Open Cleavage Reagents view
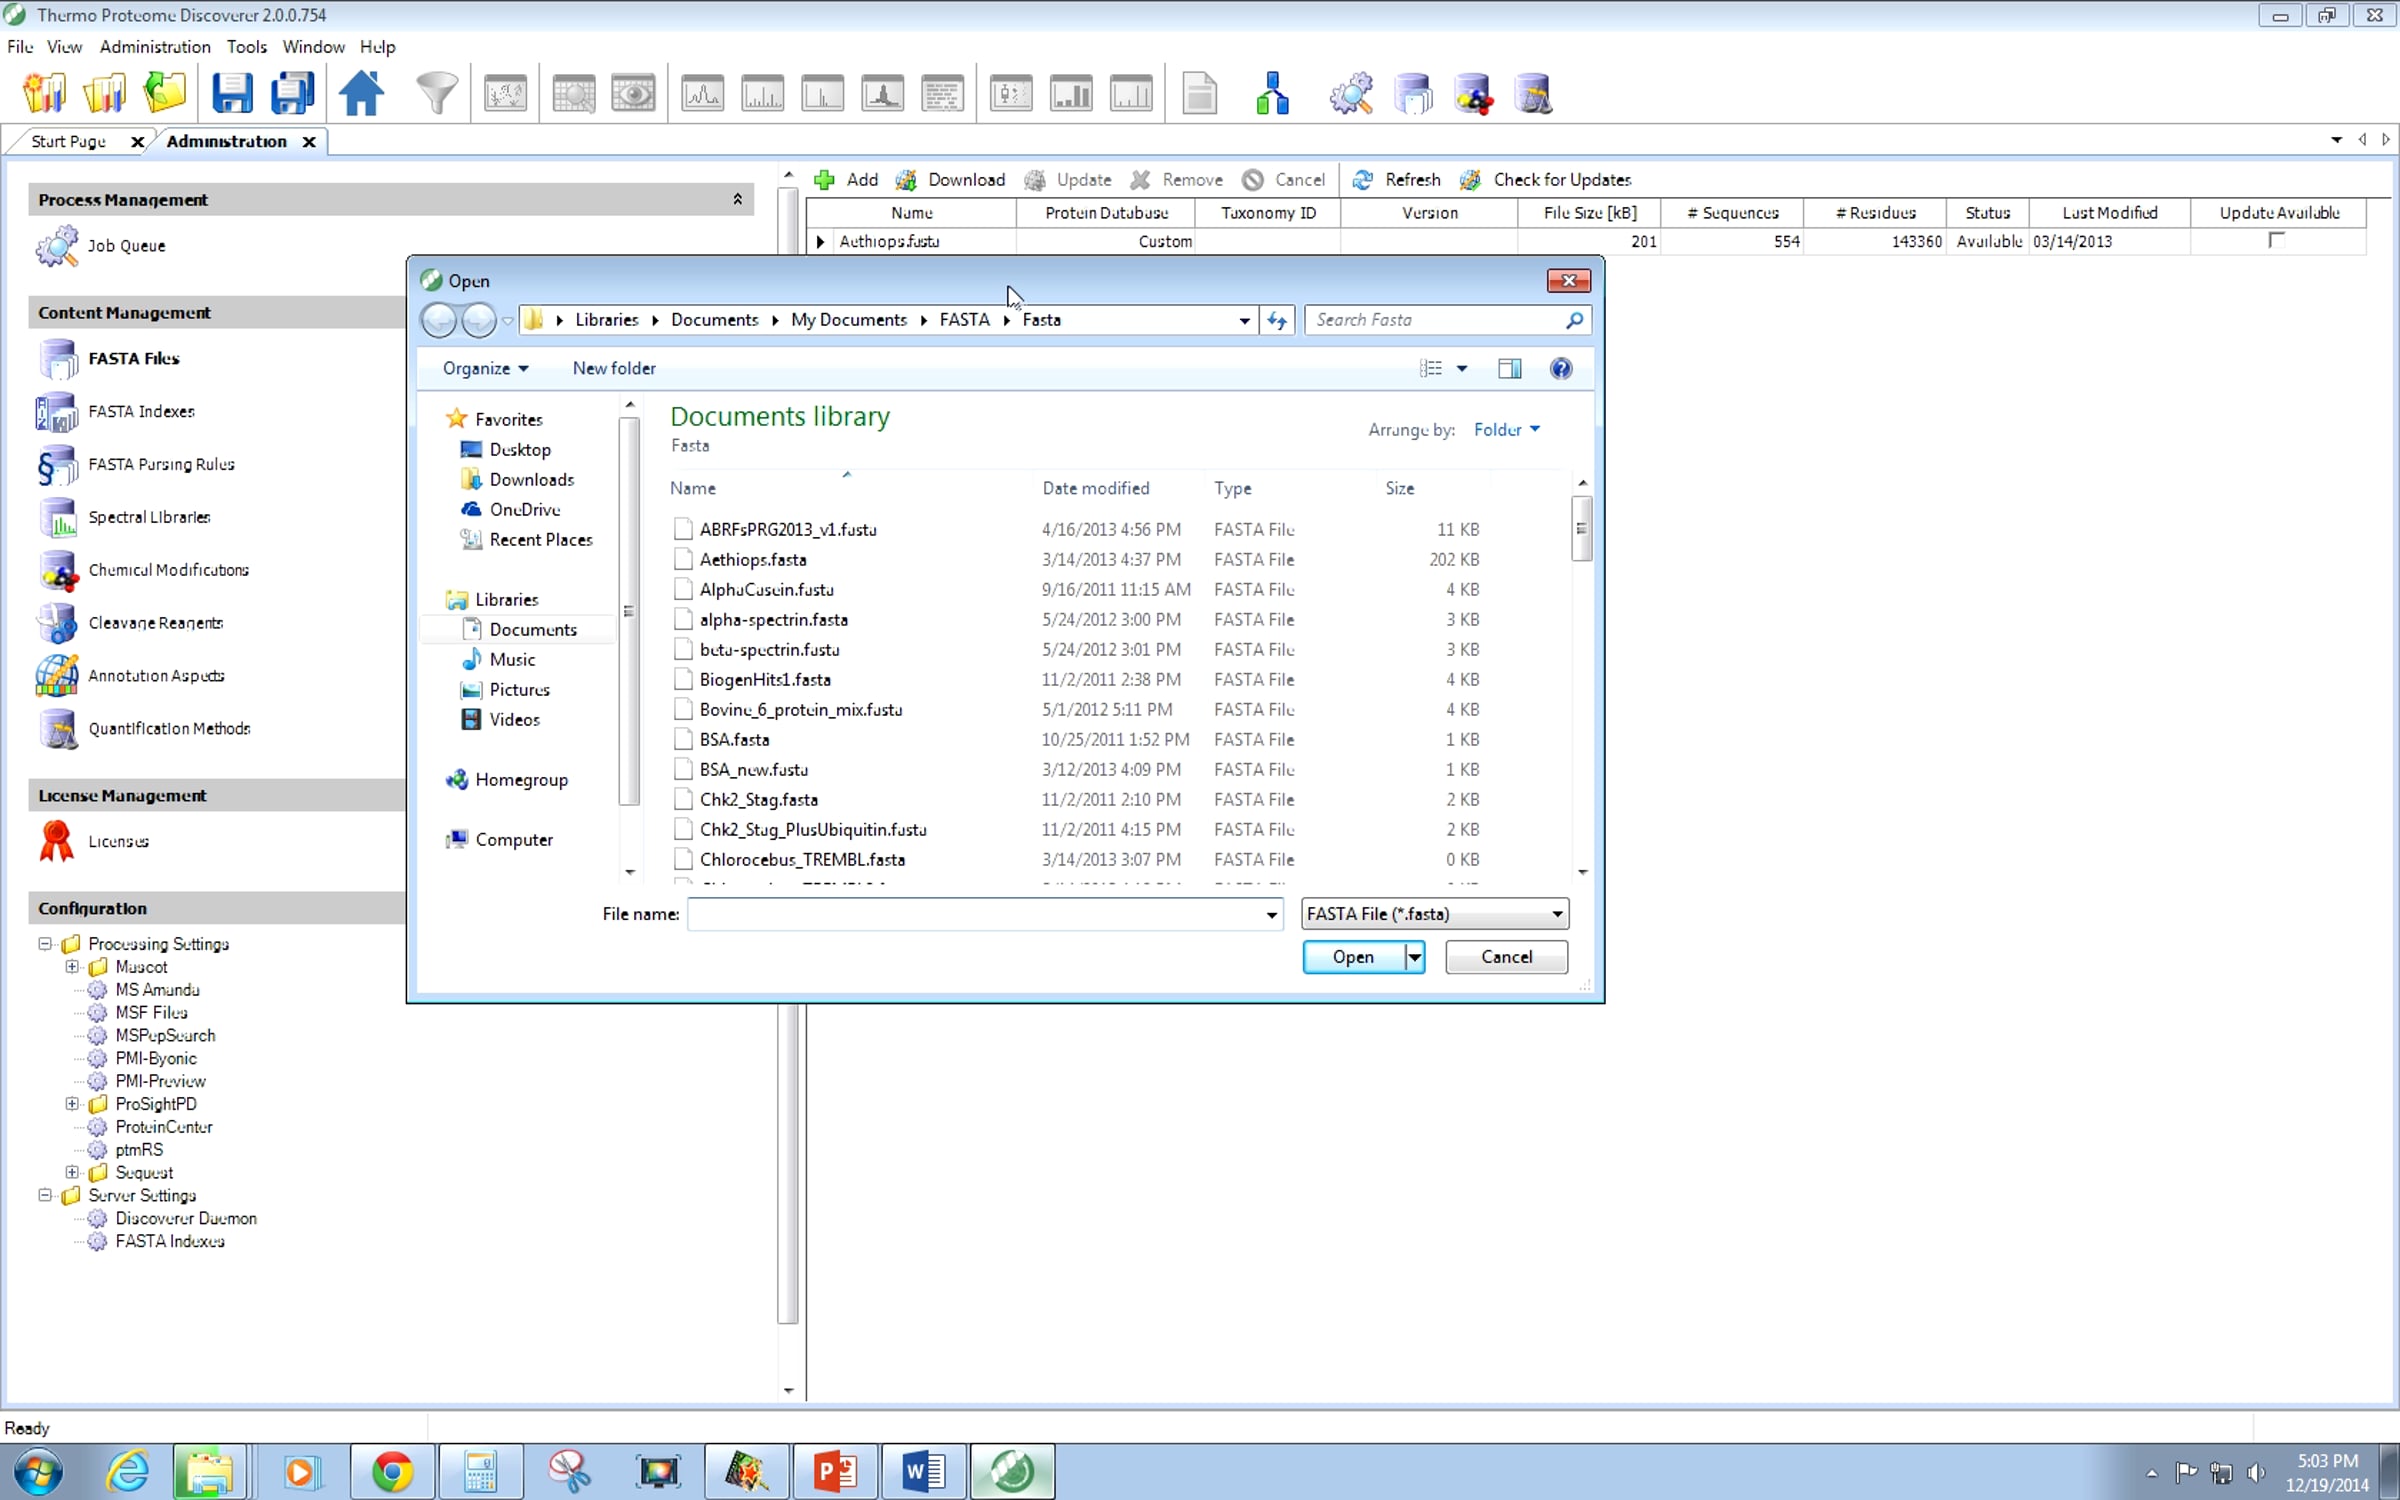This screenshot has width=2400, height=1500. tap(155, 623)
